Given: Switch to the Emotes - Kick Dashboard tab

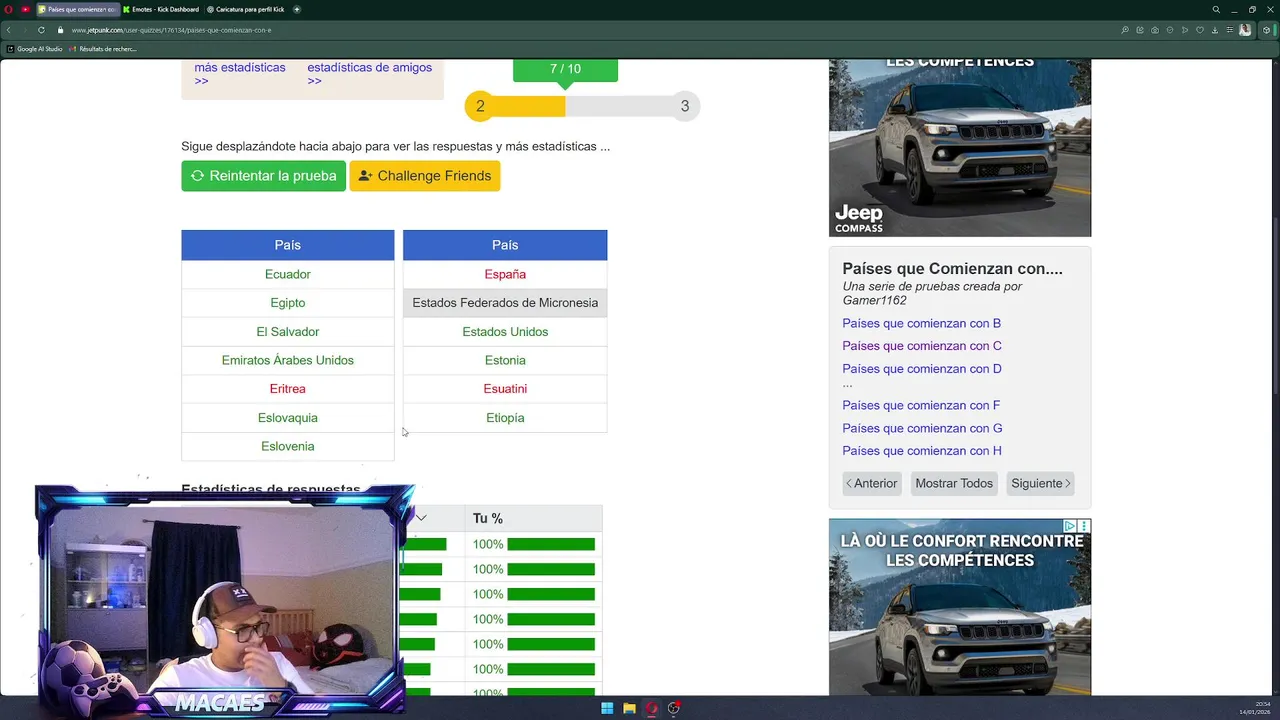Looking at the screenshot, I should click(x=162, y=9).
